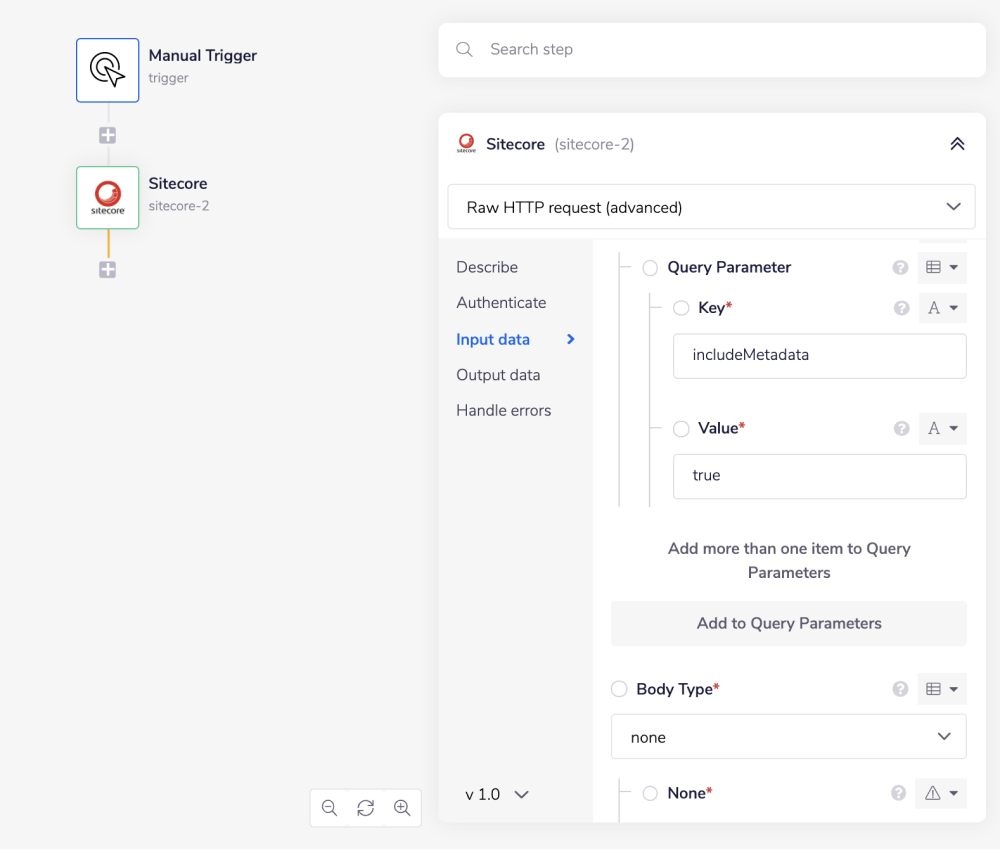Open help for the Key field
1000x850 pixels.
coord(901,308)
